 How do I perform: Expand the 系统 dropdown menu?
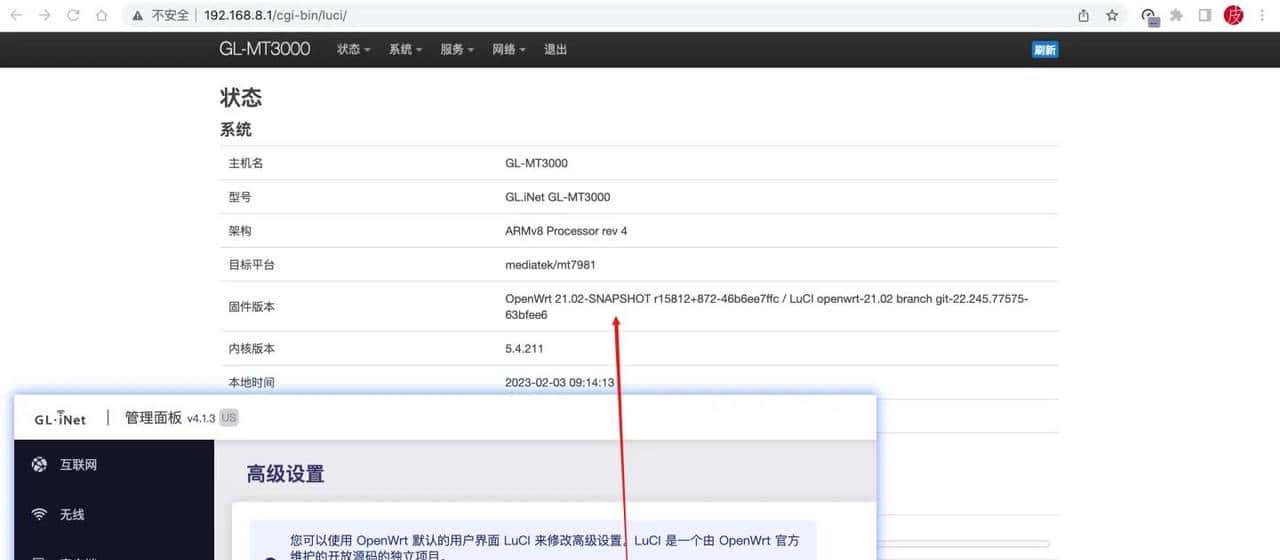(x=406, y=49)
